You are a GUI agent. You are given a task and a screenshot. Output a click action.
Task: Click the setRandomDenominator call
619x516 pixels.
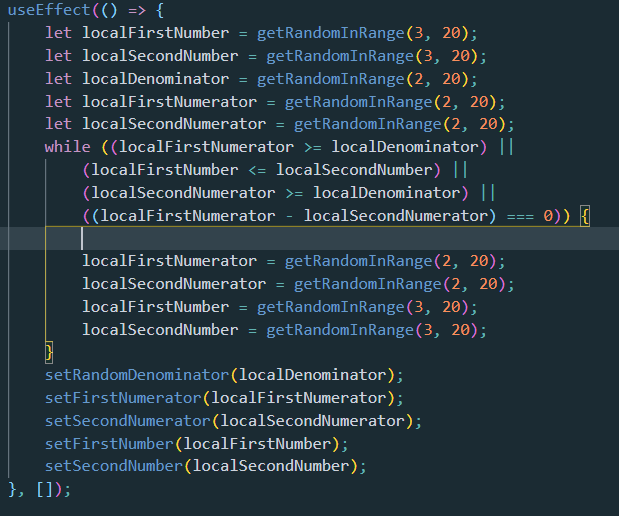137,375
